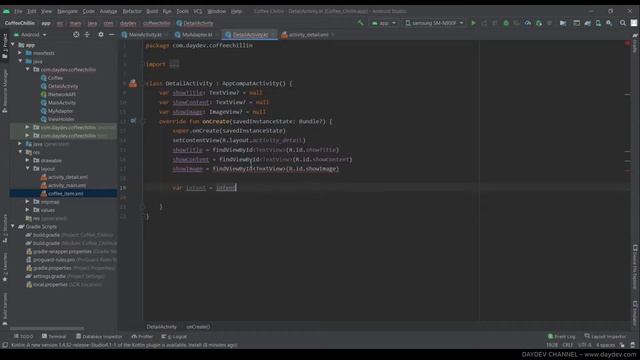Hide the Project panel with minus icon
Image resolution: width=640 pixels, height=360 pixels.
pos(111,35)
